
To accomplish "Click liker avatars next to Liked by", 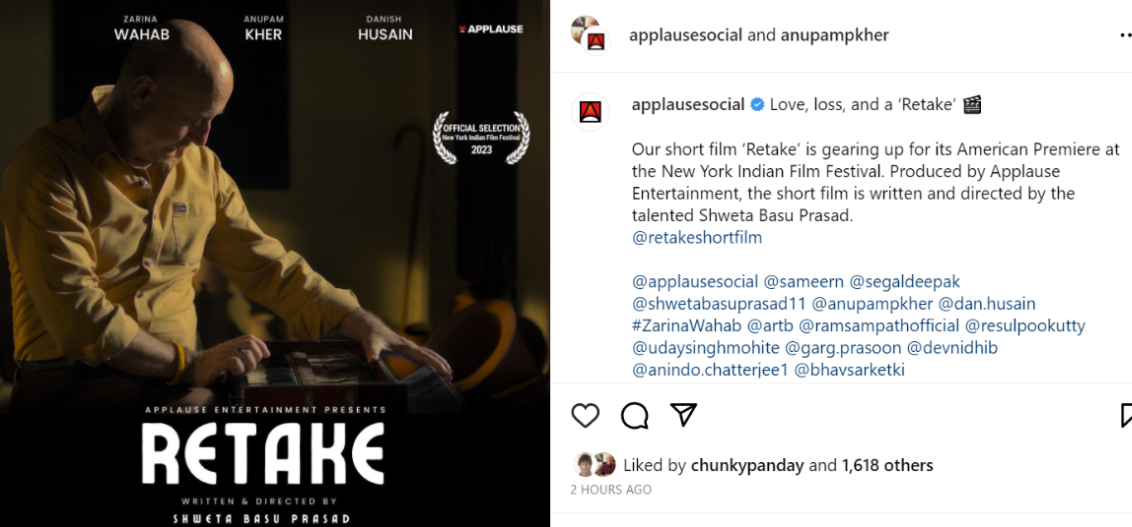I will tap(595, 465).
